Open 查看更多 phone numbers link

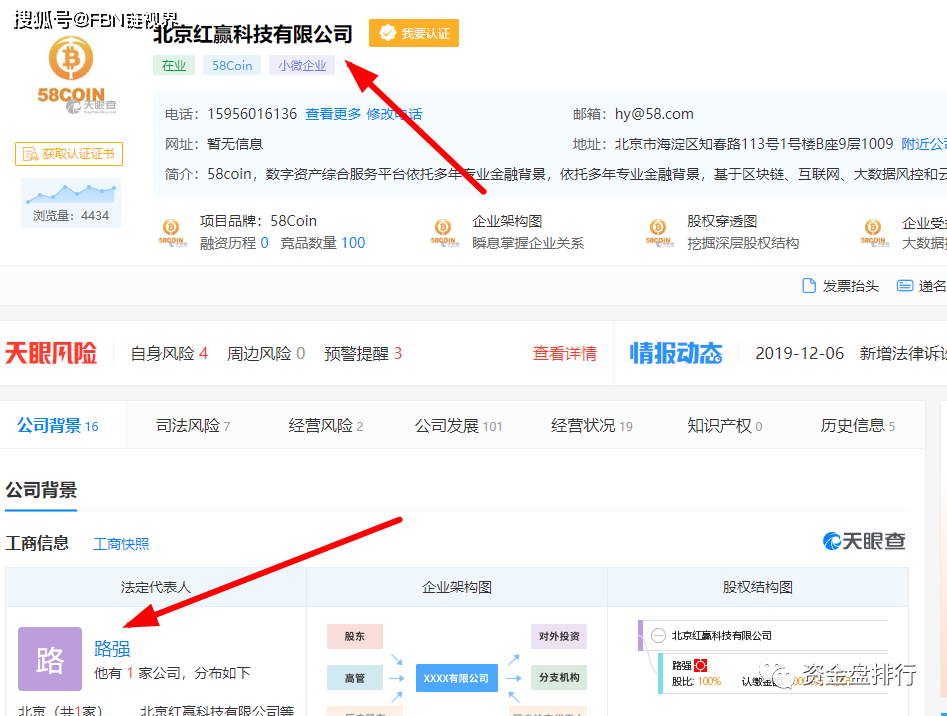tap(333, 114)
